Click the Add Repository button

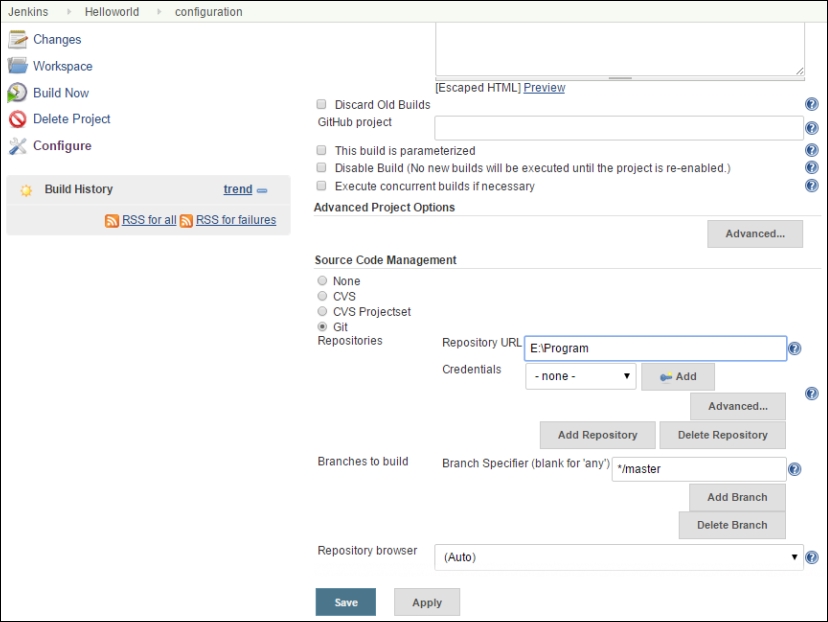pos(598,435)
